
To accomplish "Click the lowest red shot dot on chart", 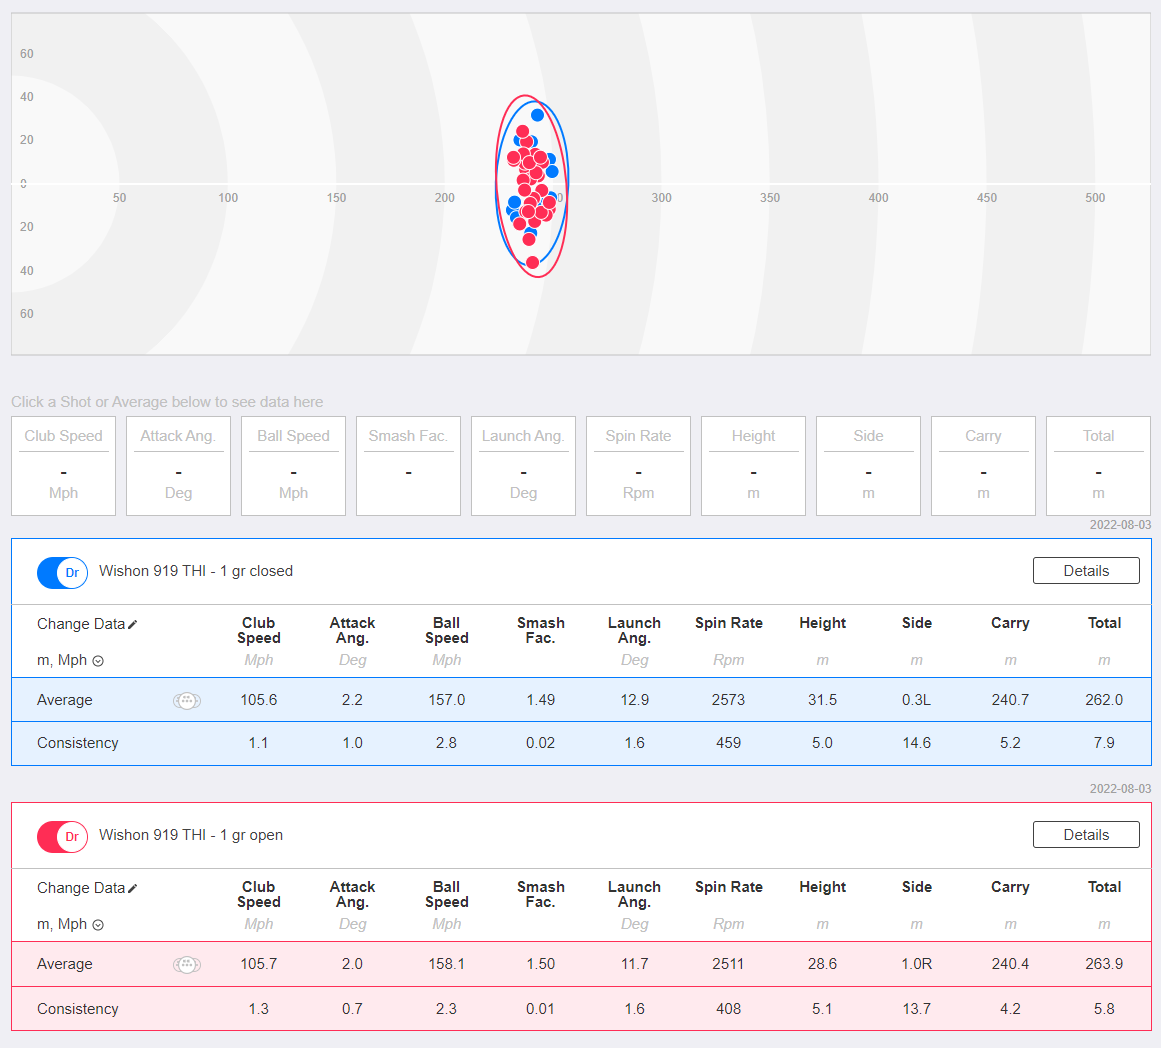I will [532, 262].
